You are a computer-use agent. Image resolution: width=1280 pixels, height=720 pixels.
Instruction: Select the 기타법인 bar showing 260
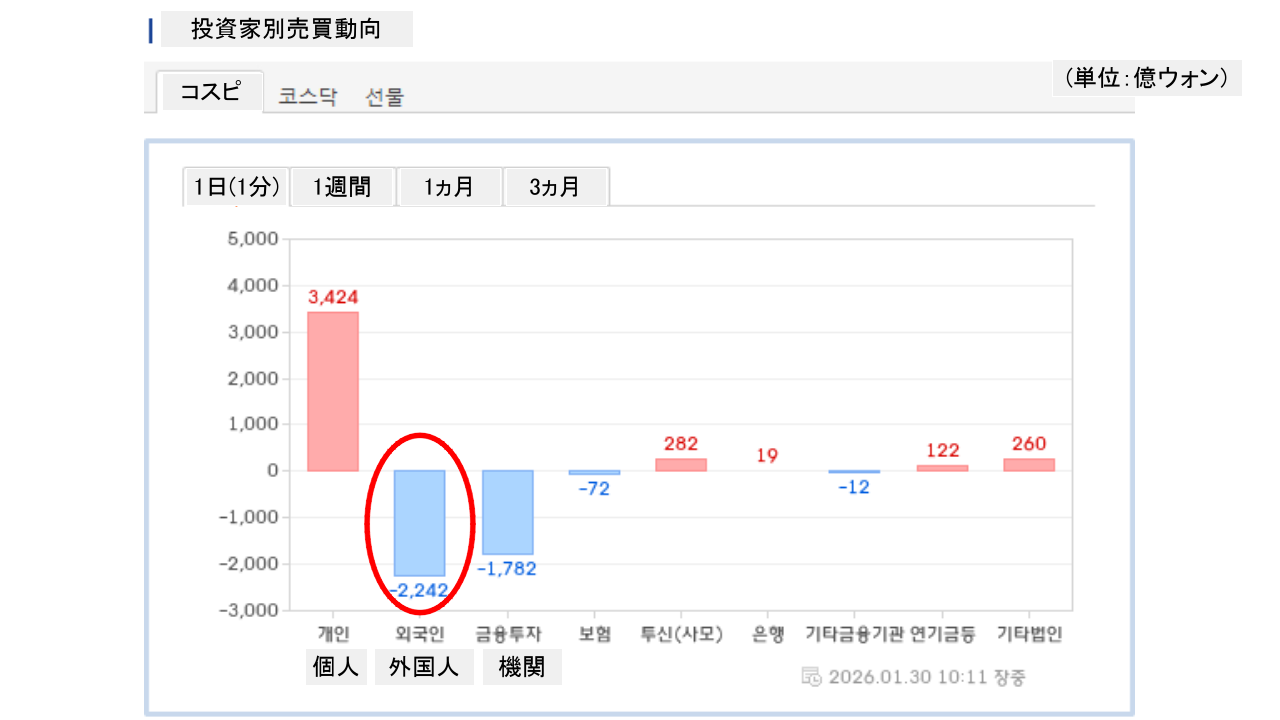[1029, 464]
